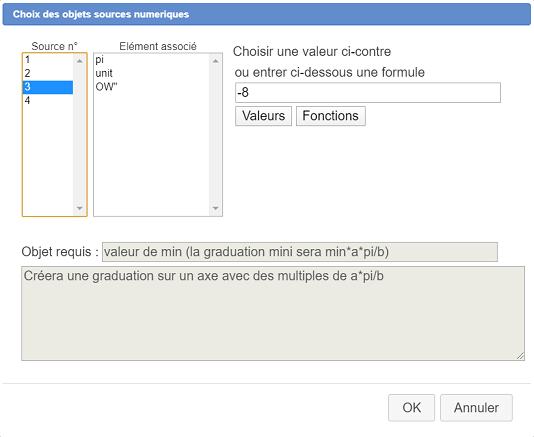Click the resize grip of description area
This screenshot has width=534, height=437.
[520, 356]
